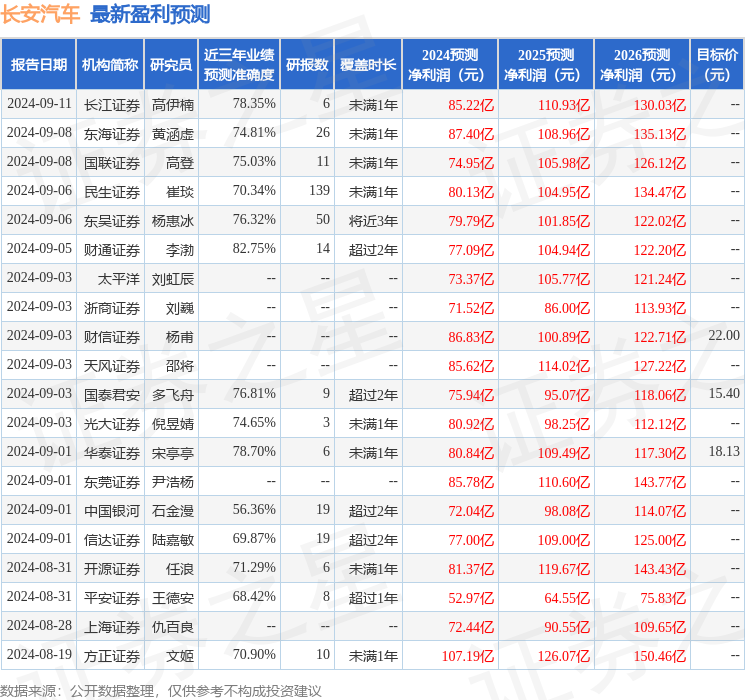
Task: Select the 东吴证券 institution cell
Action: click(x=112, y=221)
